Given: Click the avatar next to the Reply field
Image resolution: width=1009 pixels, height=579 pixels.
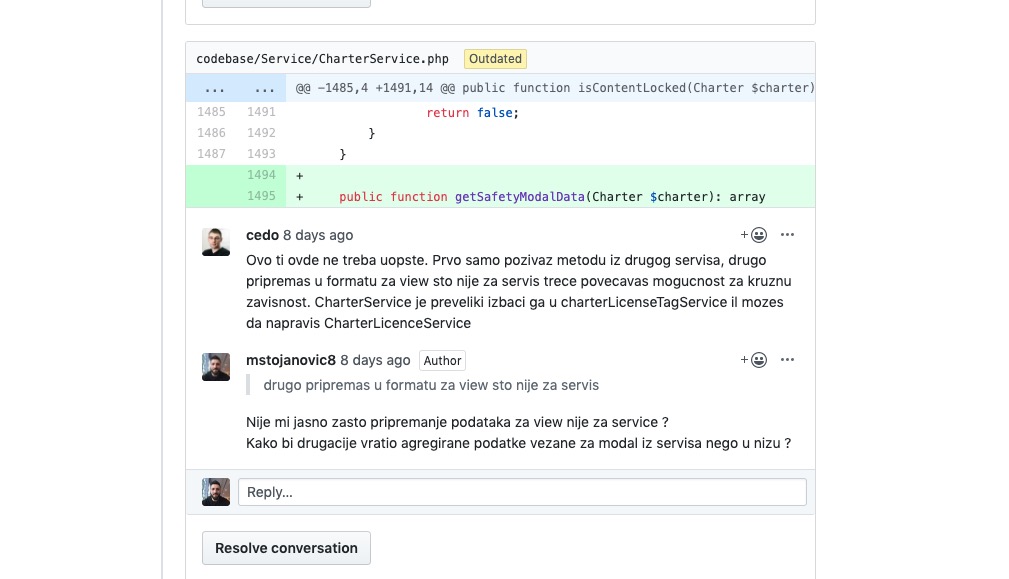Looking at the screenshot, I should pos(216,492).
